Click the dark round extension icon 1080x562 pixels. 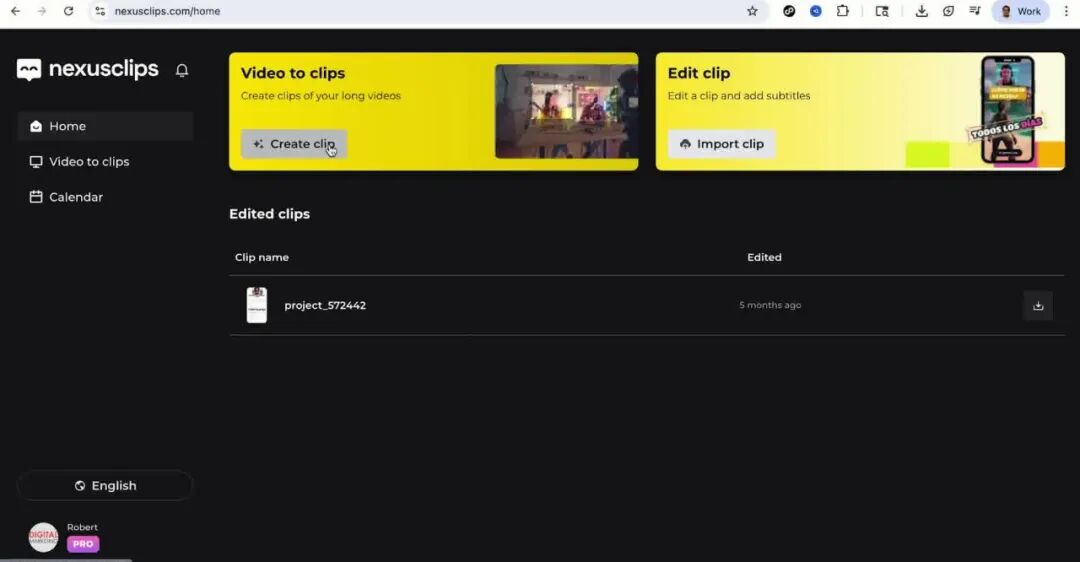(789, 11)
